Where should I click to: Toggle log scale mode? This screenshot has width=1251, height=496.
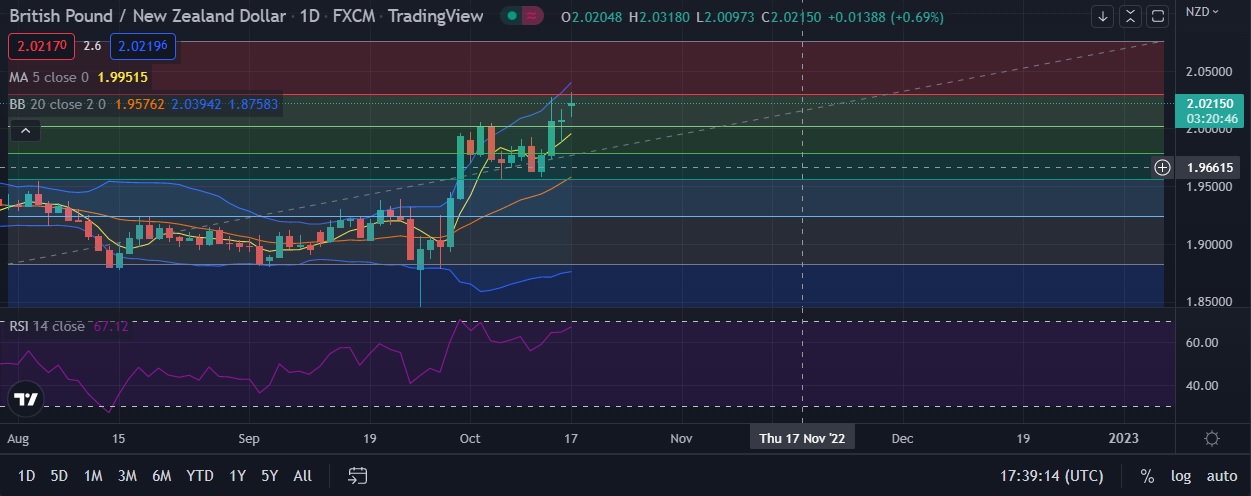point(1181,476)
